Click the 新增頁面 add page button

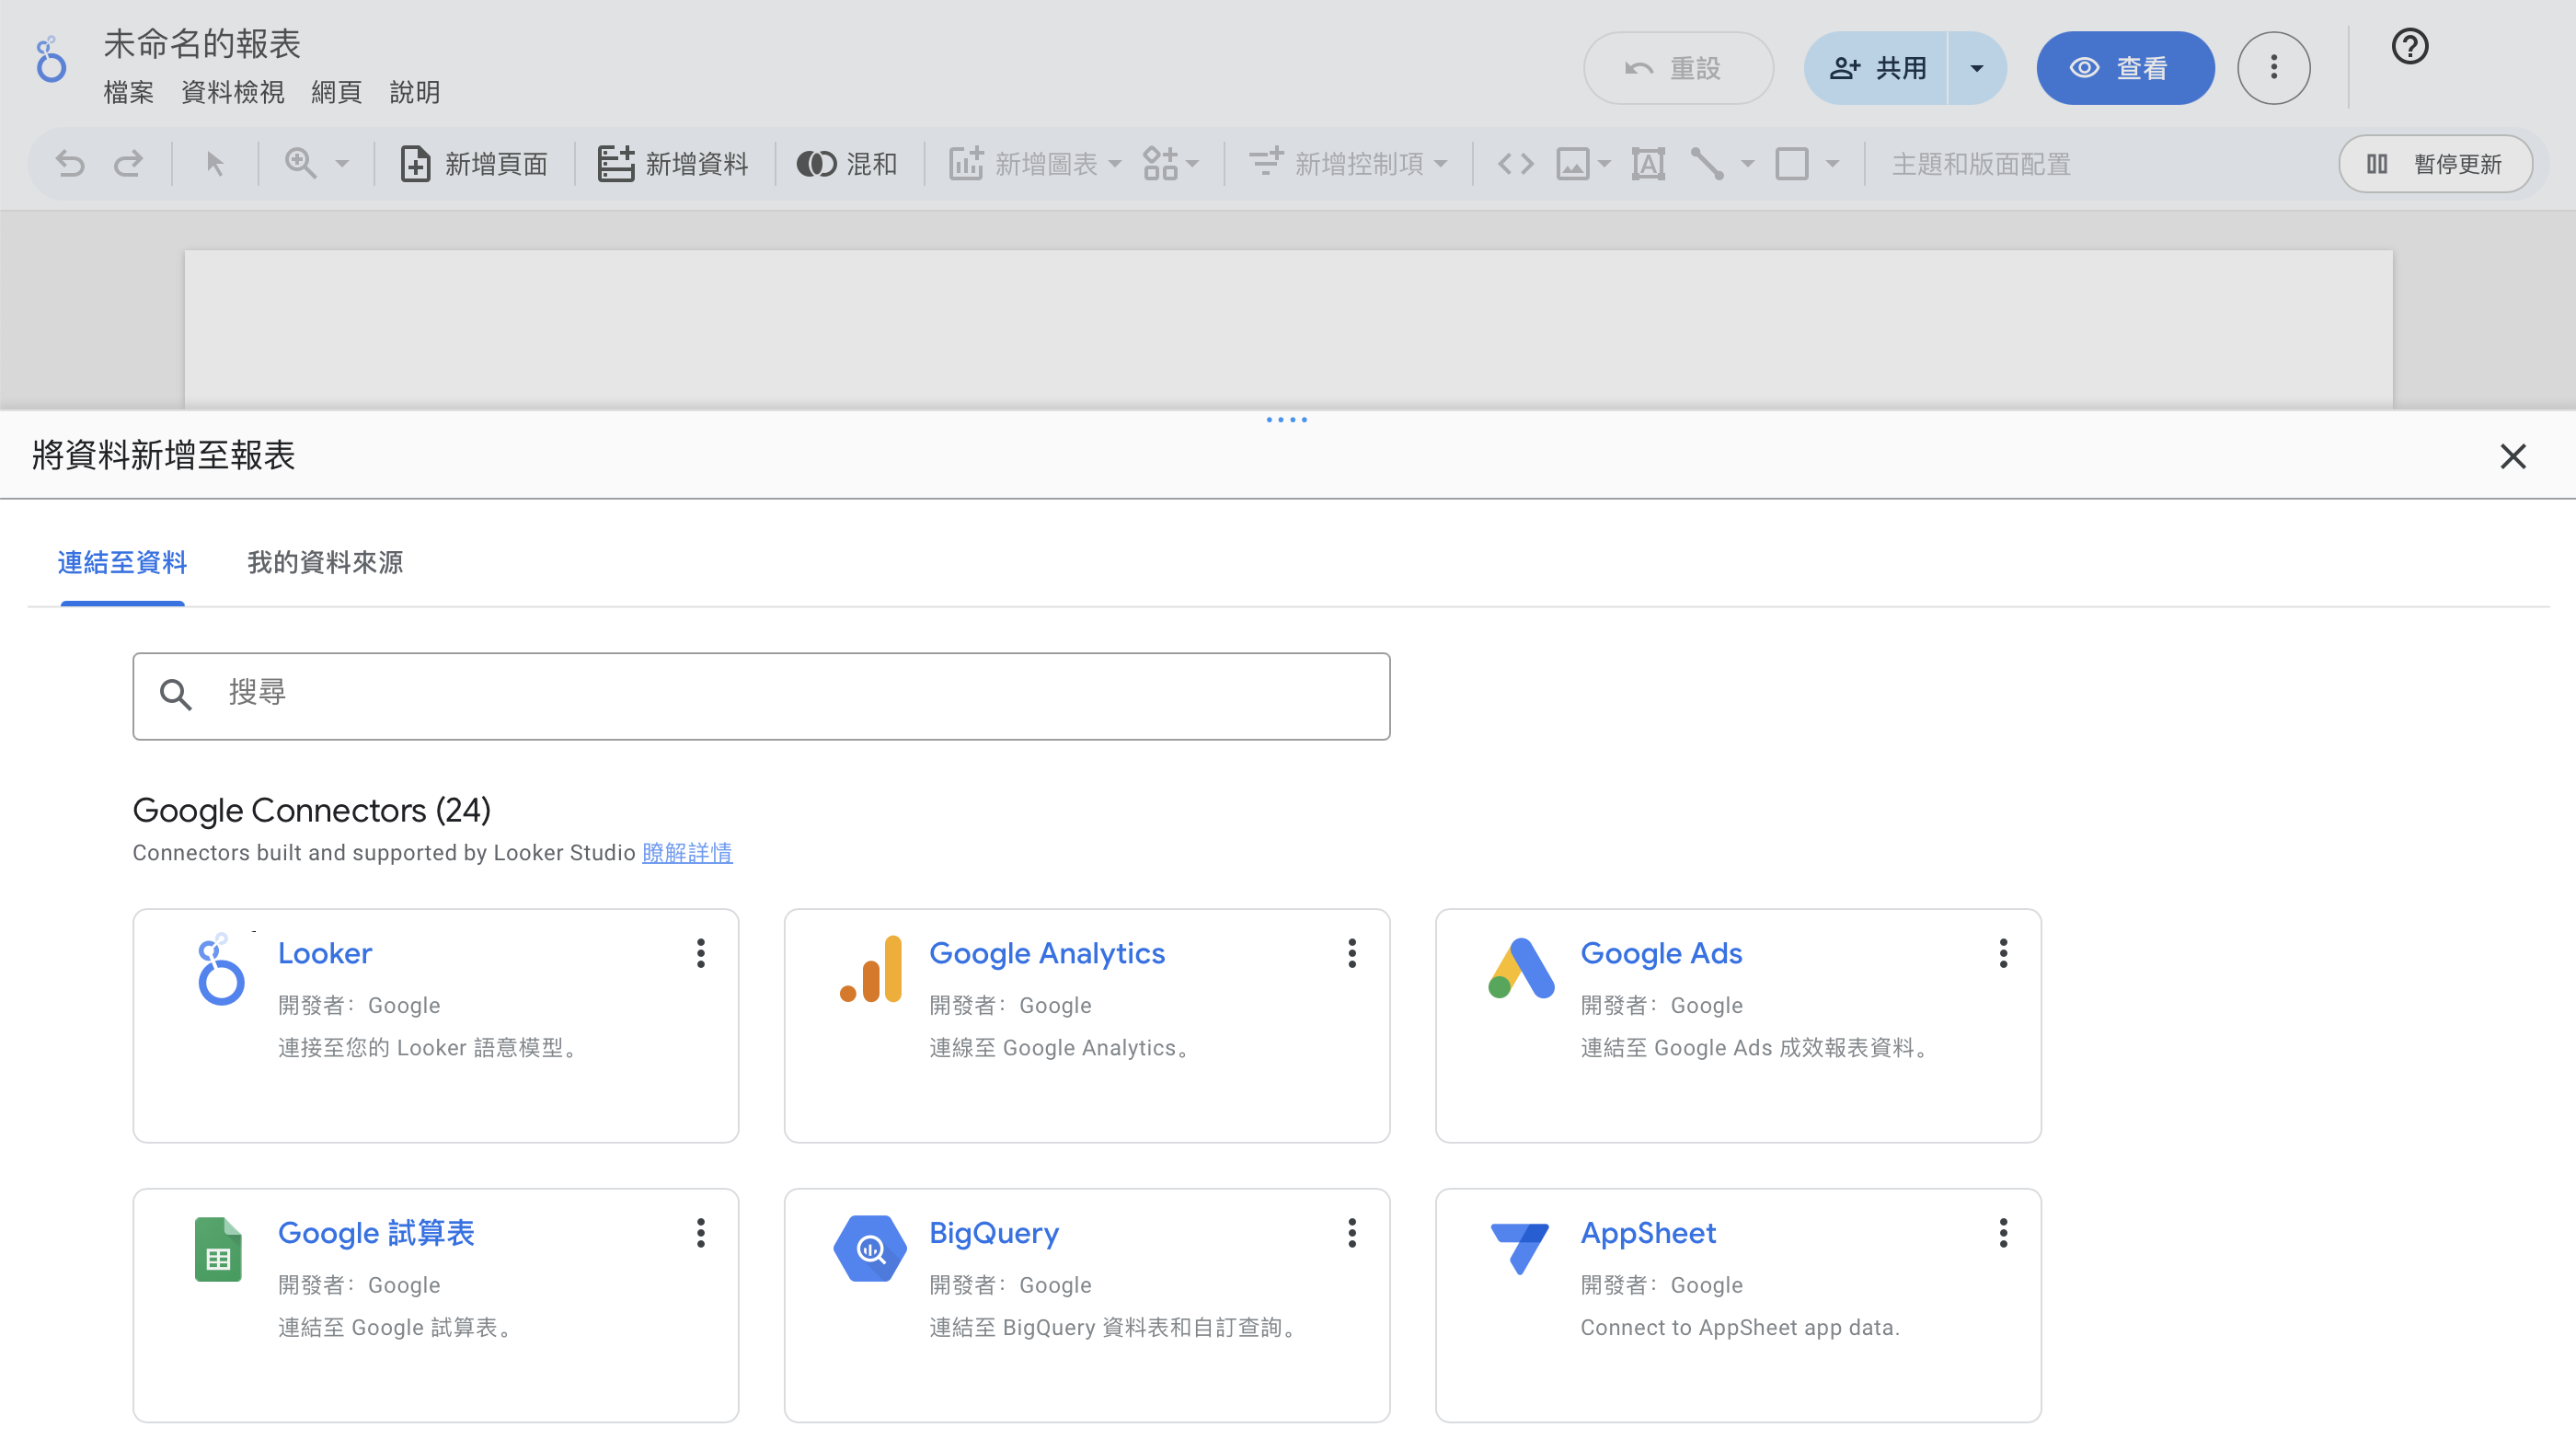(474, 163)
